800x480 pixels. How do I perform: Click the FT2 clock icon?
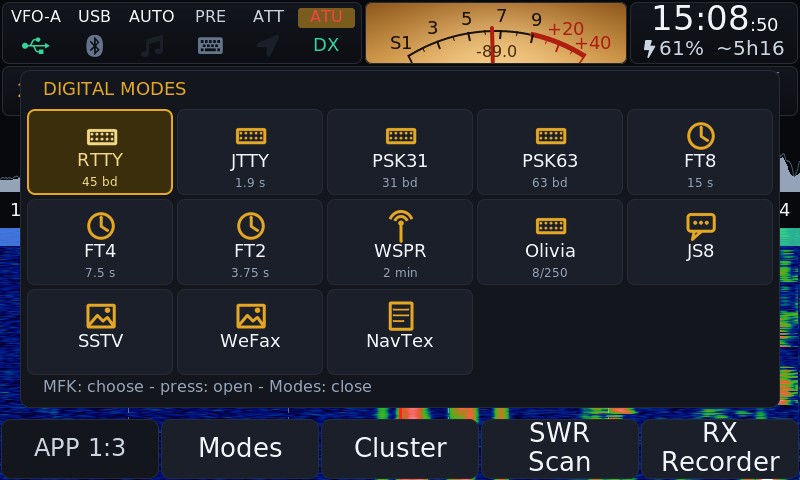(x=251, y=225)
